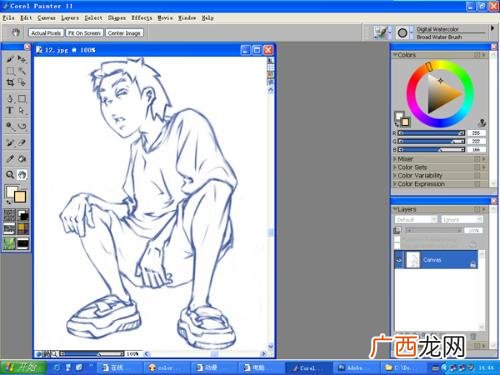
Task: Select the Pen tool
Action: [x=10, y=98]
